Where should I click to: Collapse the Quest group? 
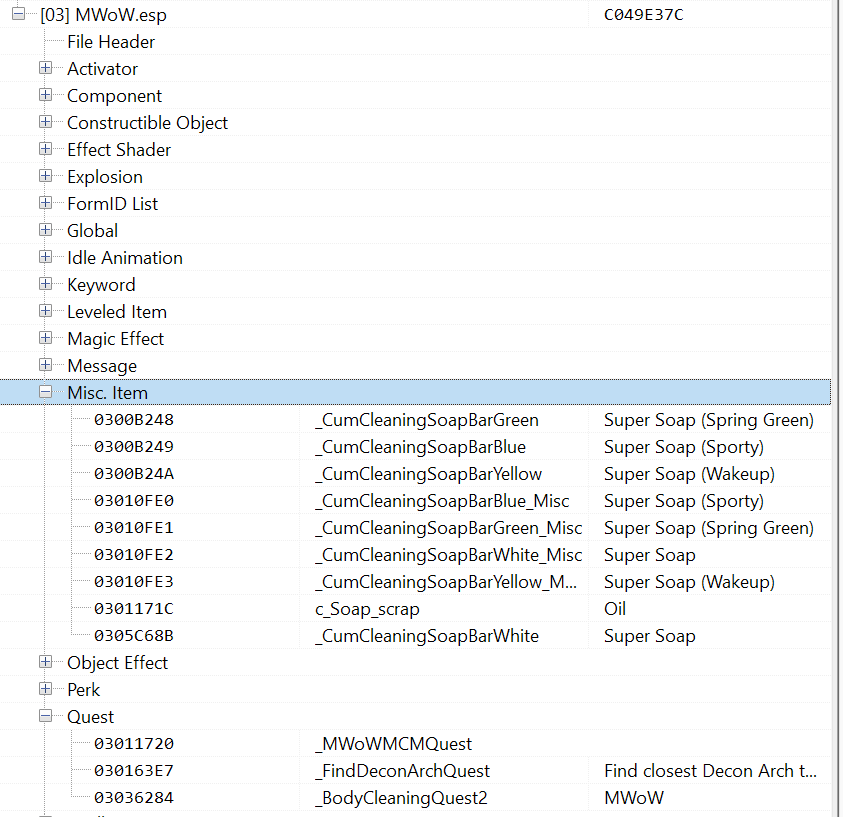46,715
